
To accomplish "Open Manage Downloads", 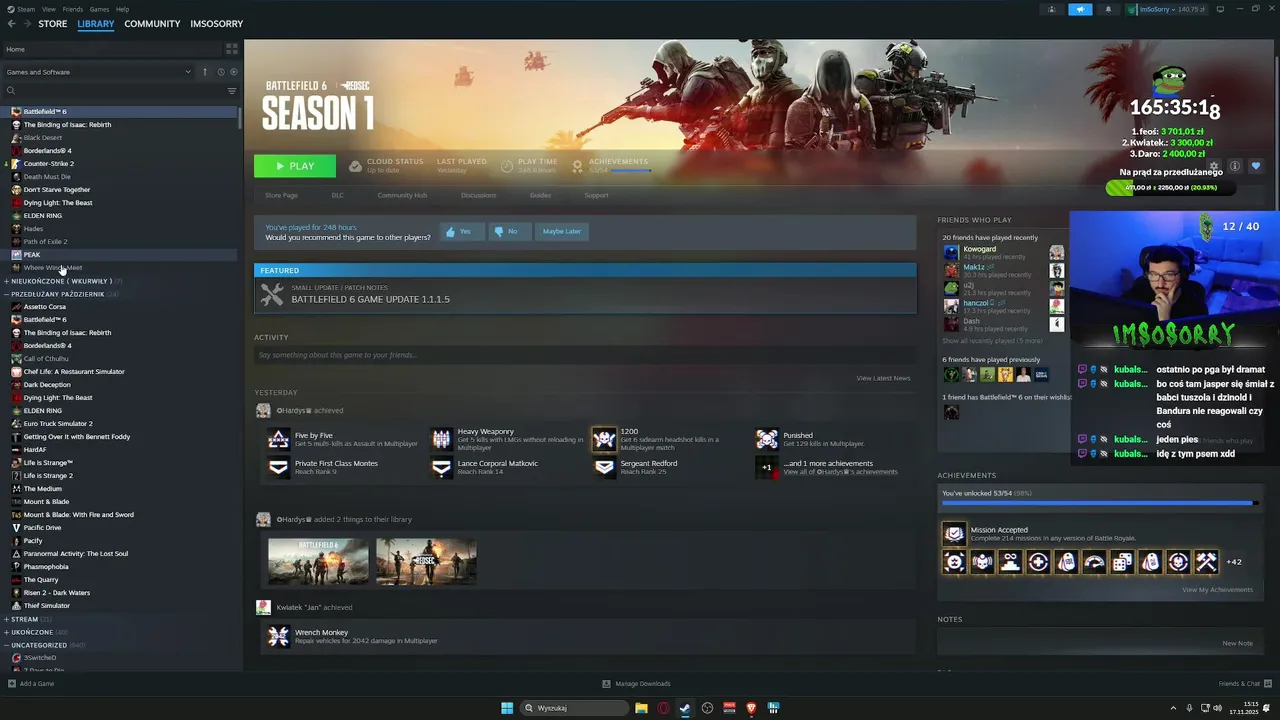I will pyautogui.click(x=636, y=684).
